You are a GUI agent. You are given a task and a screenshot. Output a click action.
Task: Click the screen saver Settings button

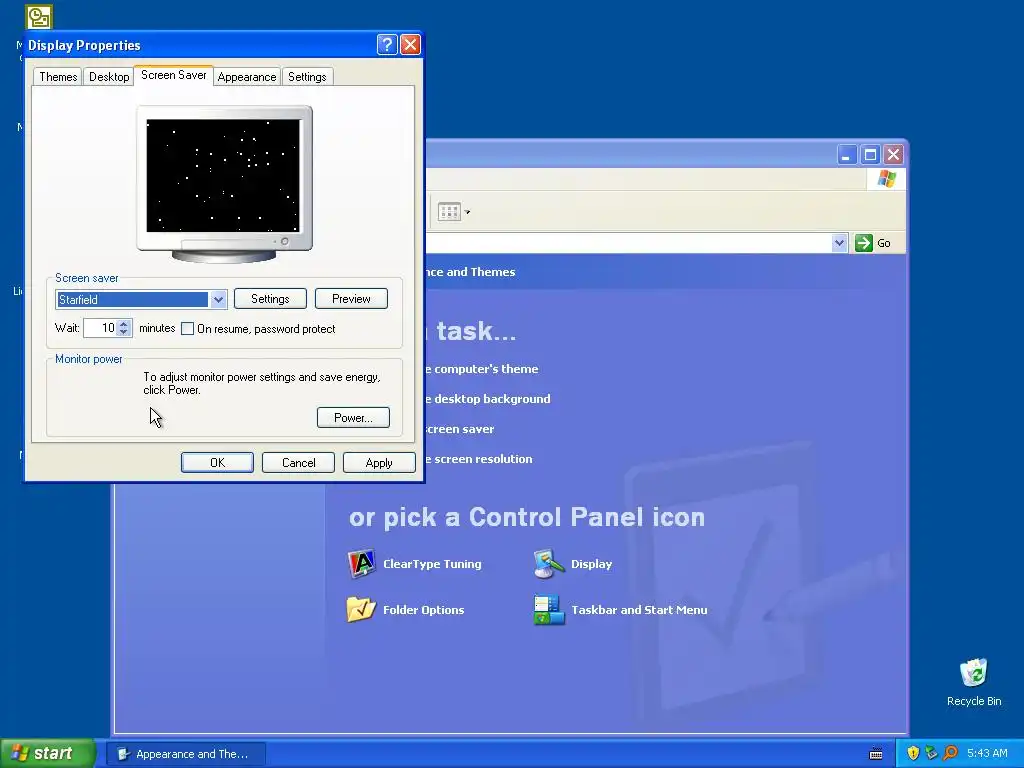point(270,298)
